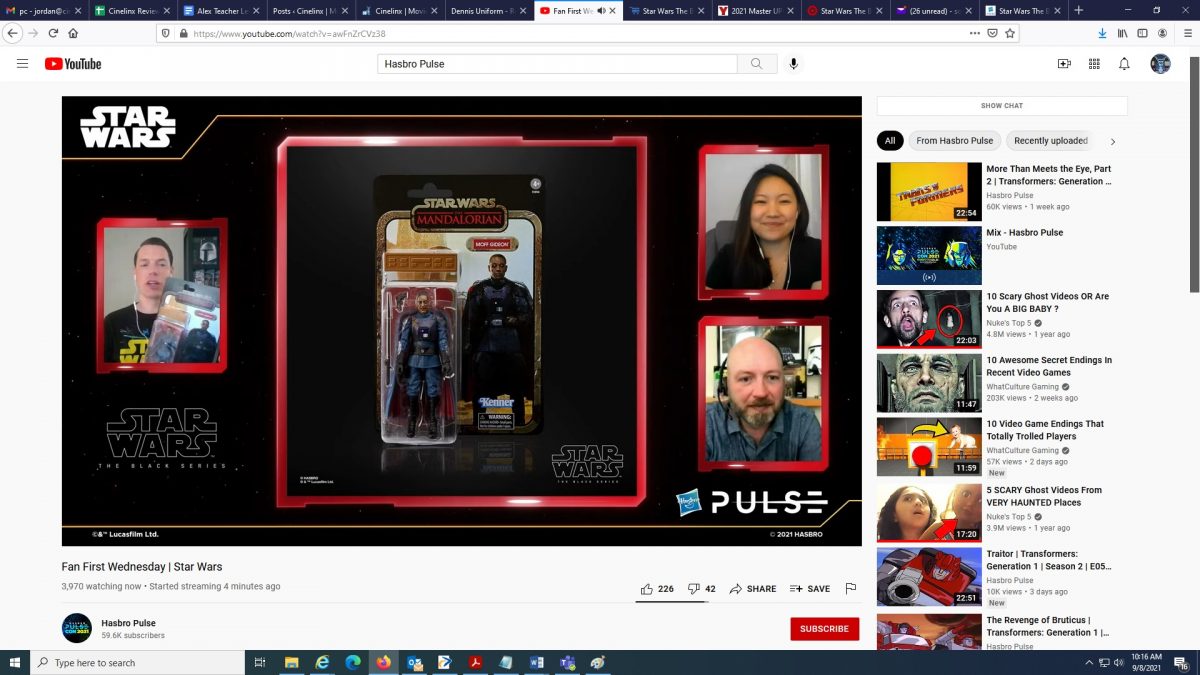Open the page actions three-dot menu in address bar

click(974, 33)
